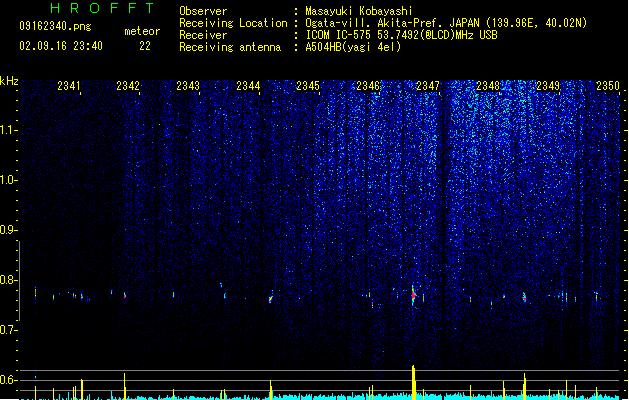The image size is (629, 400).
Task: Click the 2341 time marker
Action: click(x=69, y=86)
